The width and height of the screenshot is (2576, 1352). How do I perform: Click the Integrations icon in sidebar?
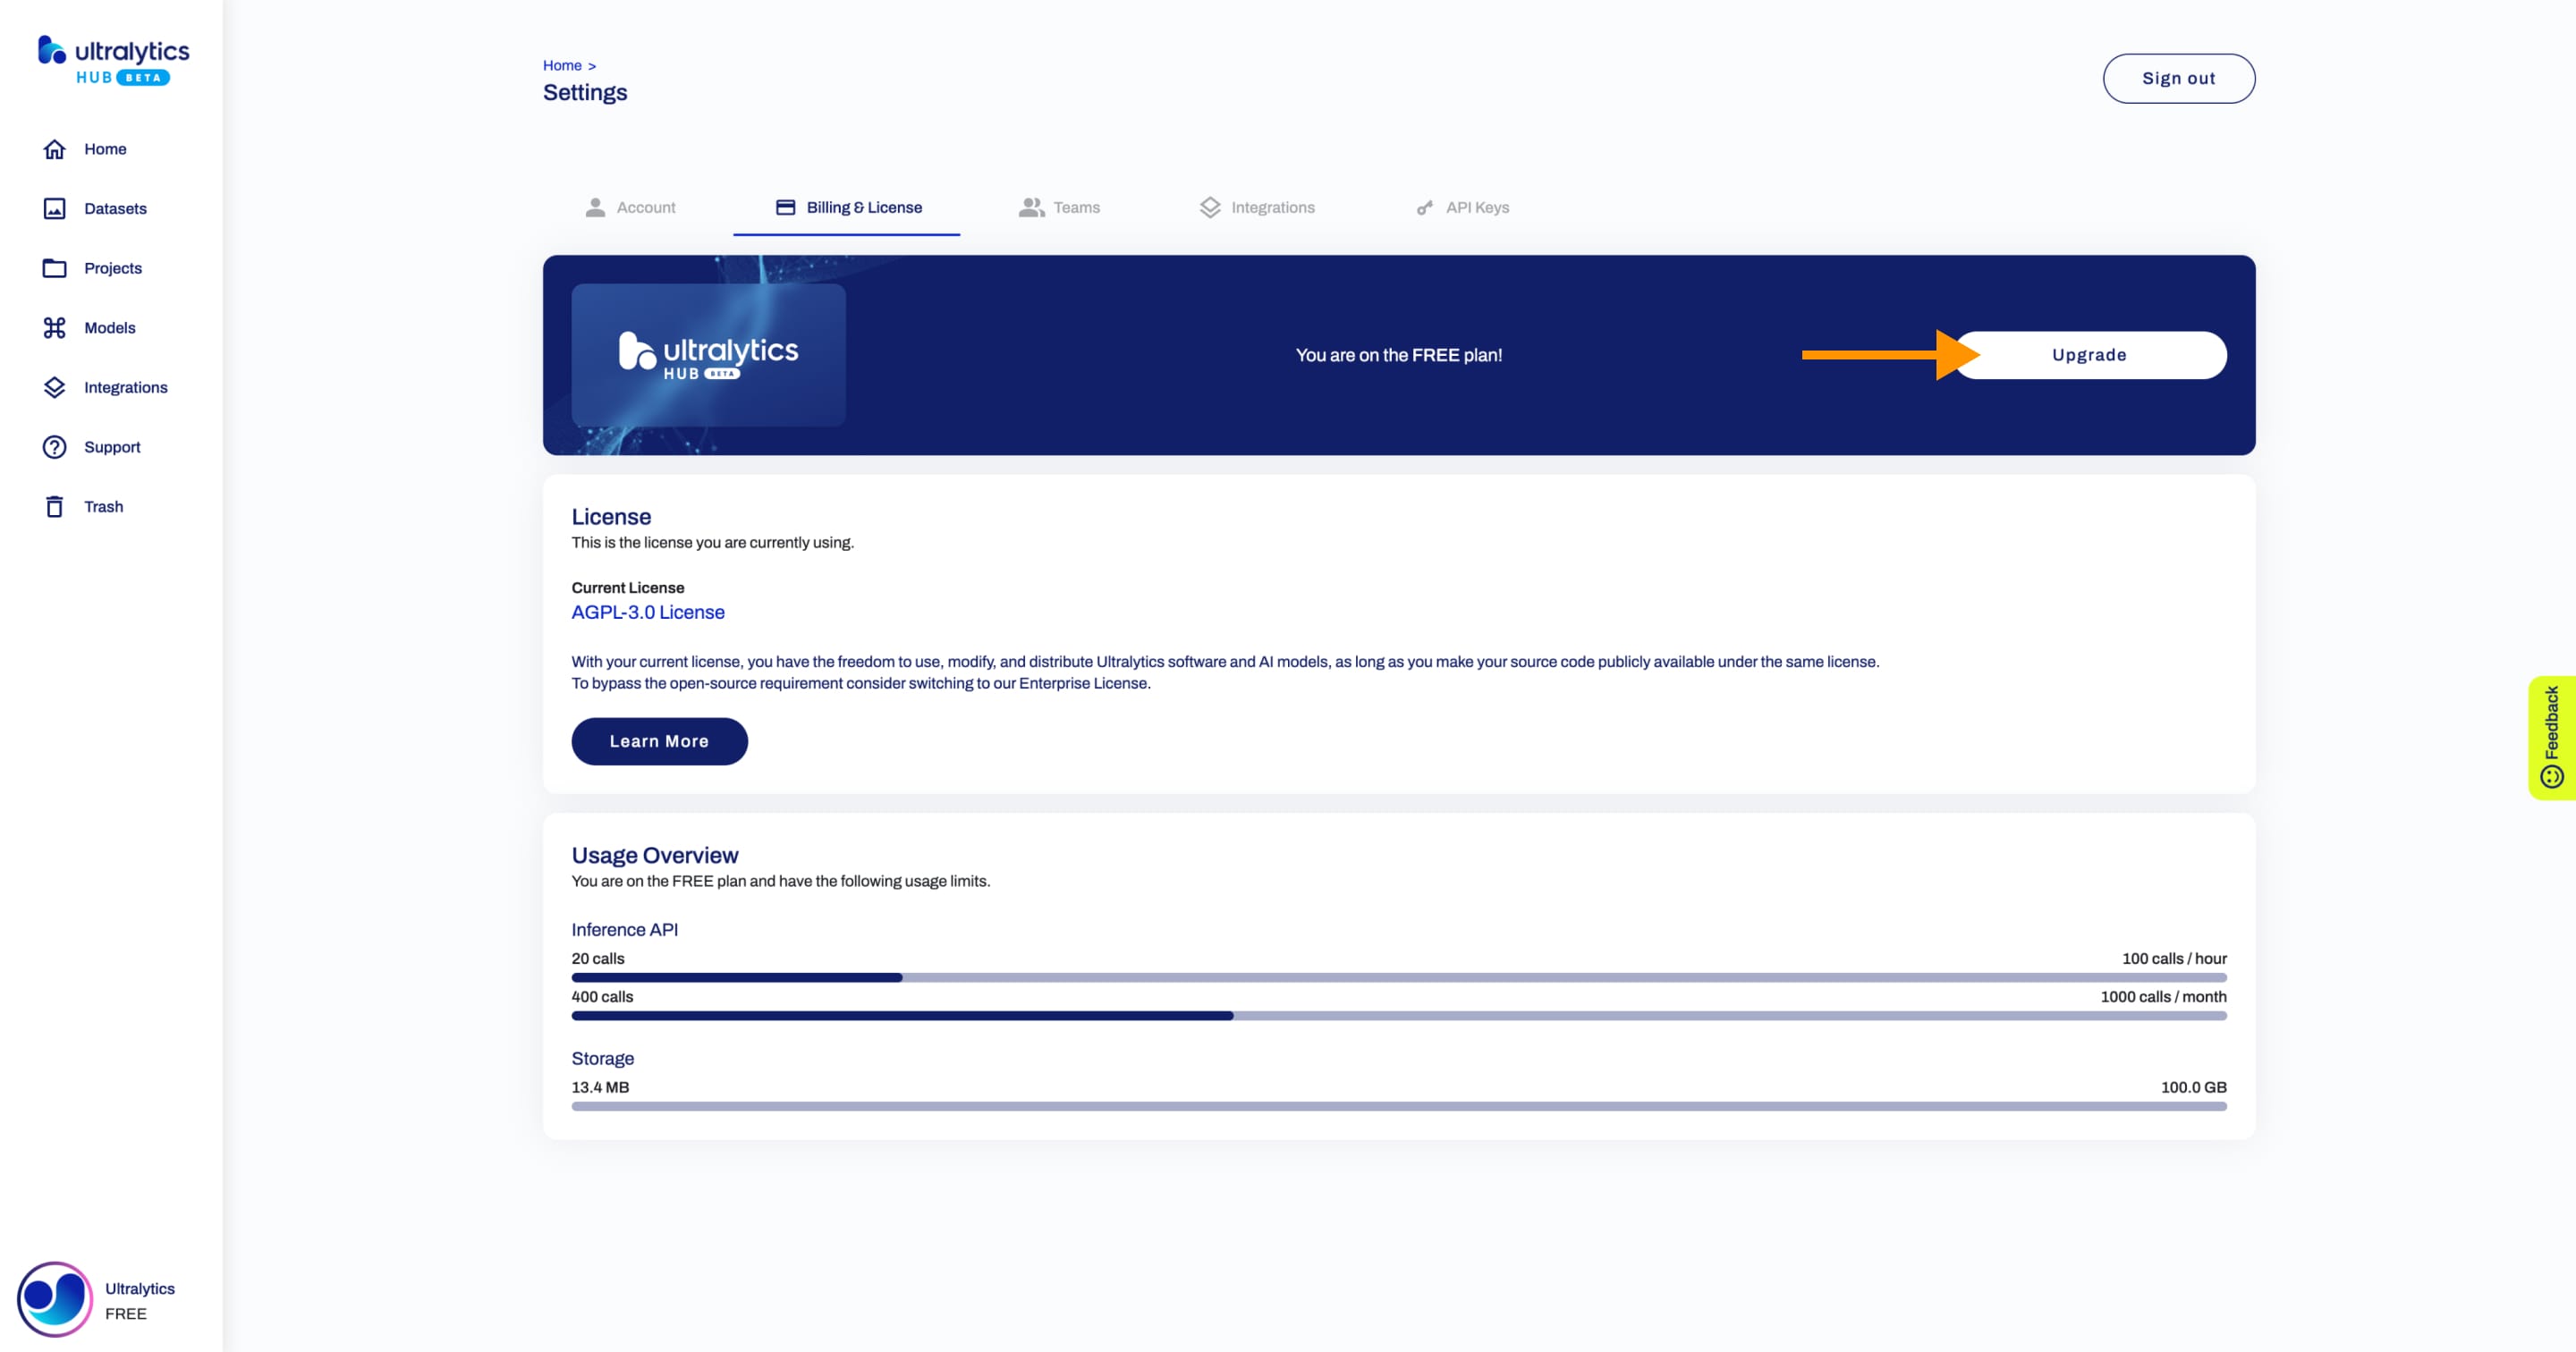[x=53, y=386]
